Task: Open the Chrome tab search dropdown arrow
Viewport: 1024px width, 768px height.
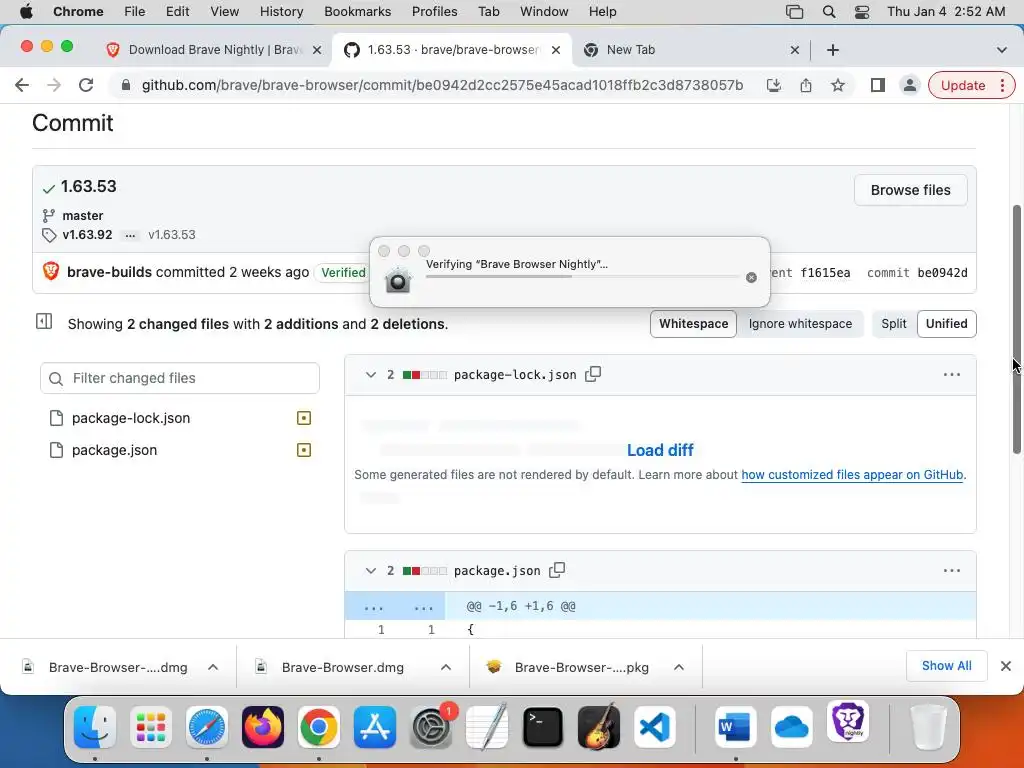Action: (x=1002, y=50)
